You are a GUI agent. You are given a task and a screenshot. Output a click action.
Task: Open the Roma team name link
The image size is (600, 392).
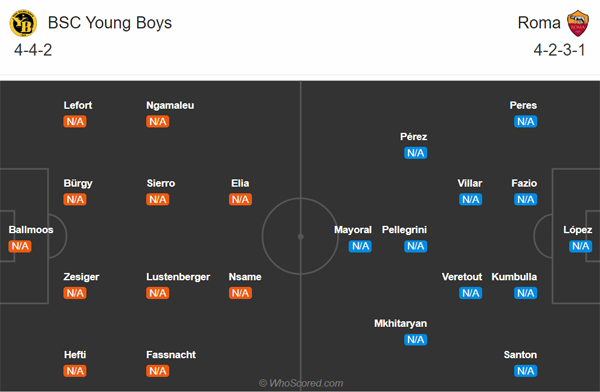click(x=539, y=23)
